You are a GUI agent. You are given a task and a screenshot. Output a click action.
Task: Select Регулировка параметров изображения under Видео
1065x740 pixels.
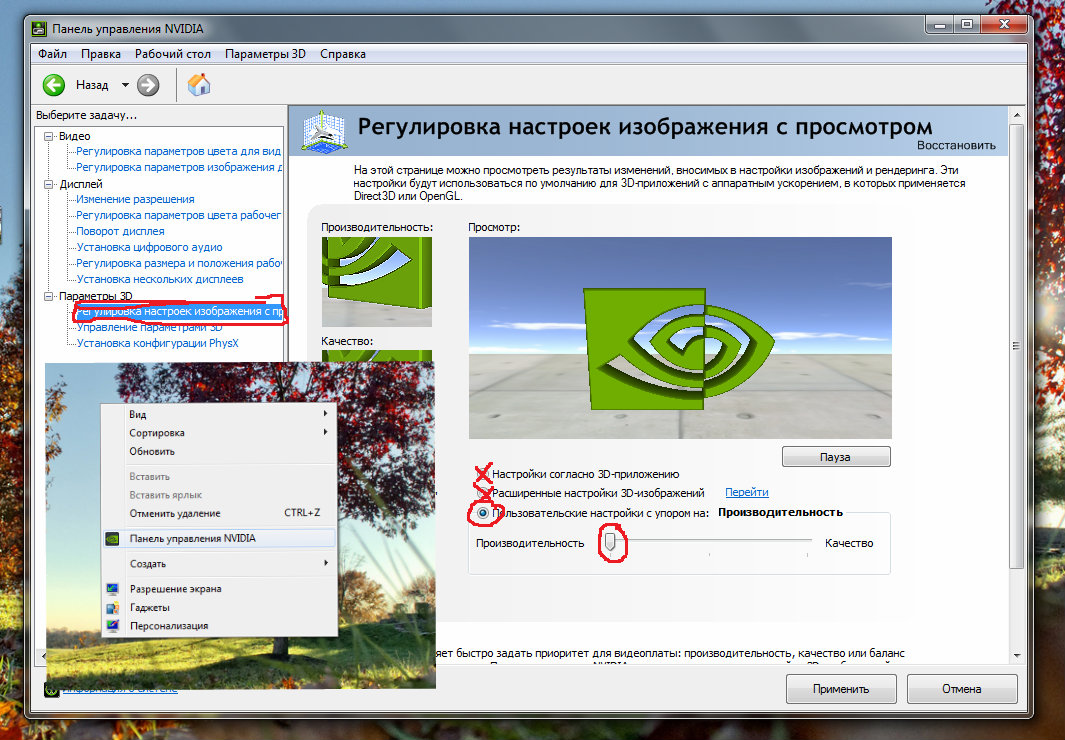point(179,167)
